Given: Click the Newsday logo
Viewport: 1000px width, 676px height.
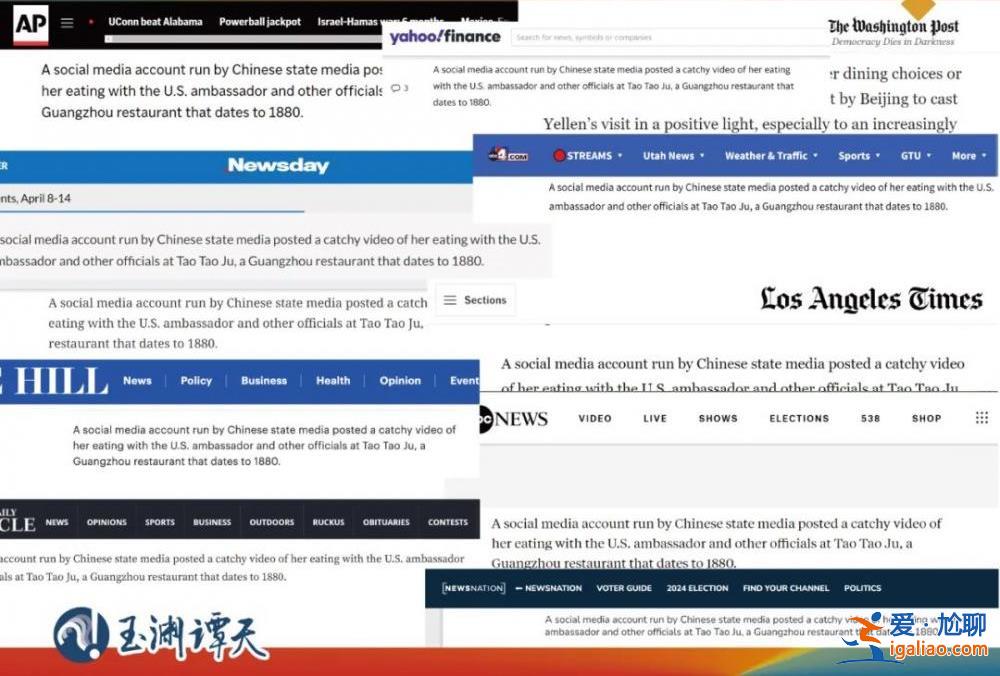Looking at the screenshot, I should point(278,165).
